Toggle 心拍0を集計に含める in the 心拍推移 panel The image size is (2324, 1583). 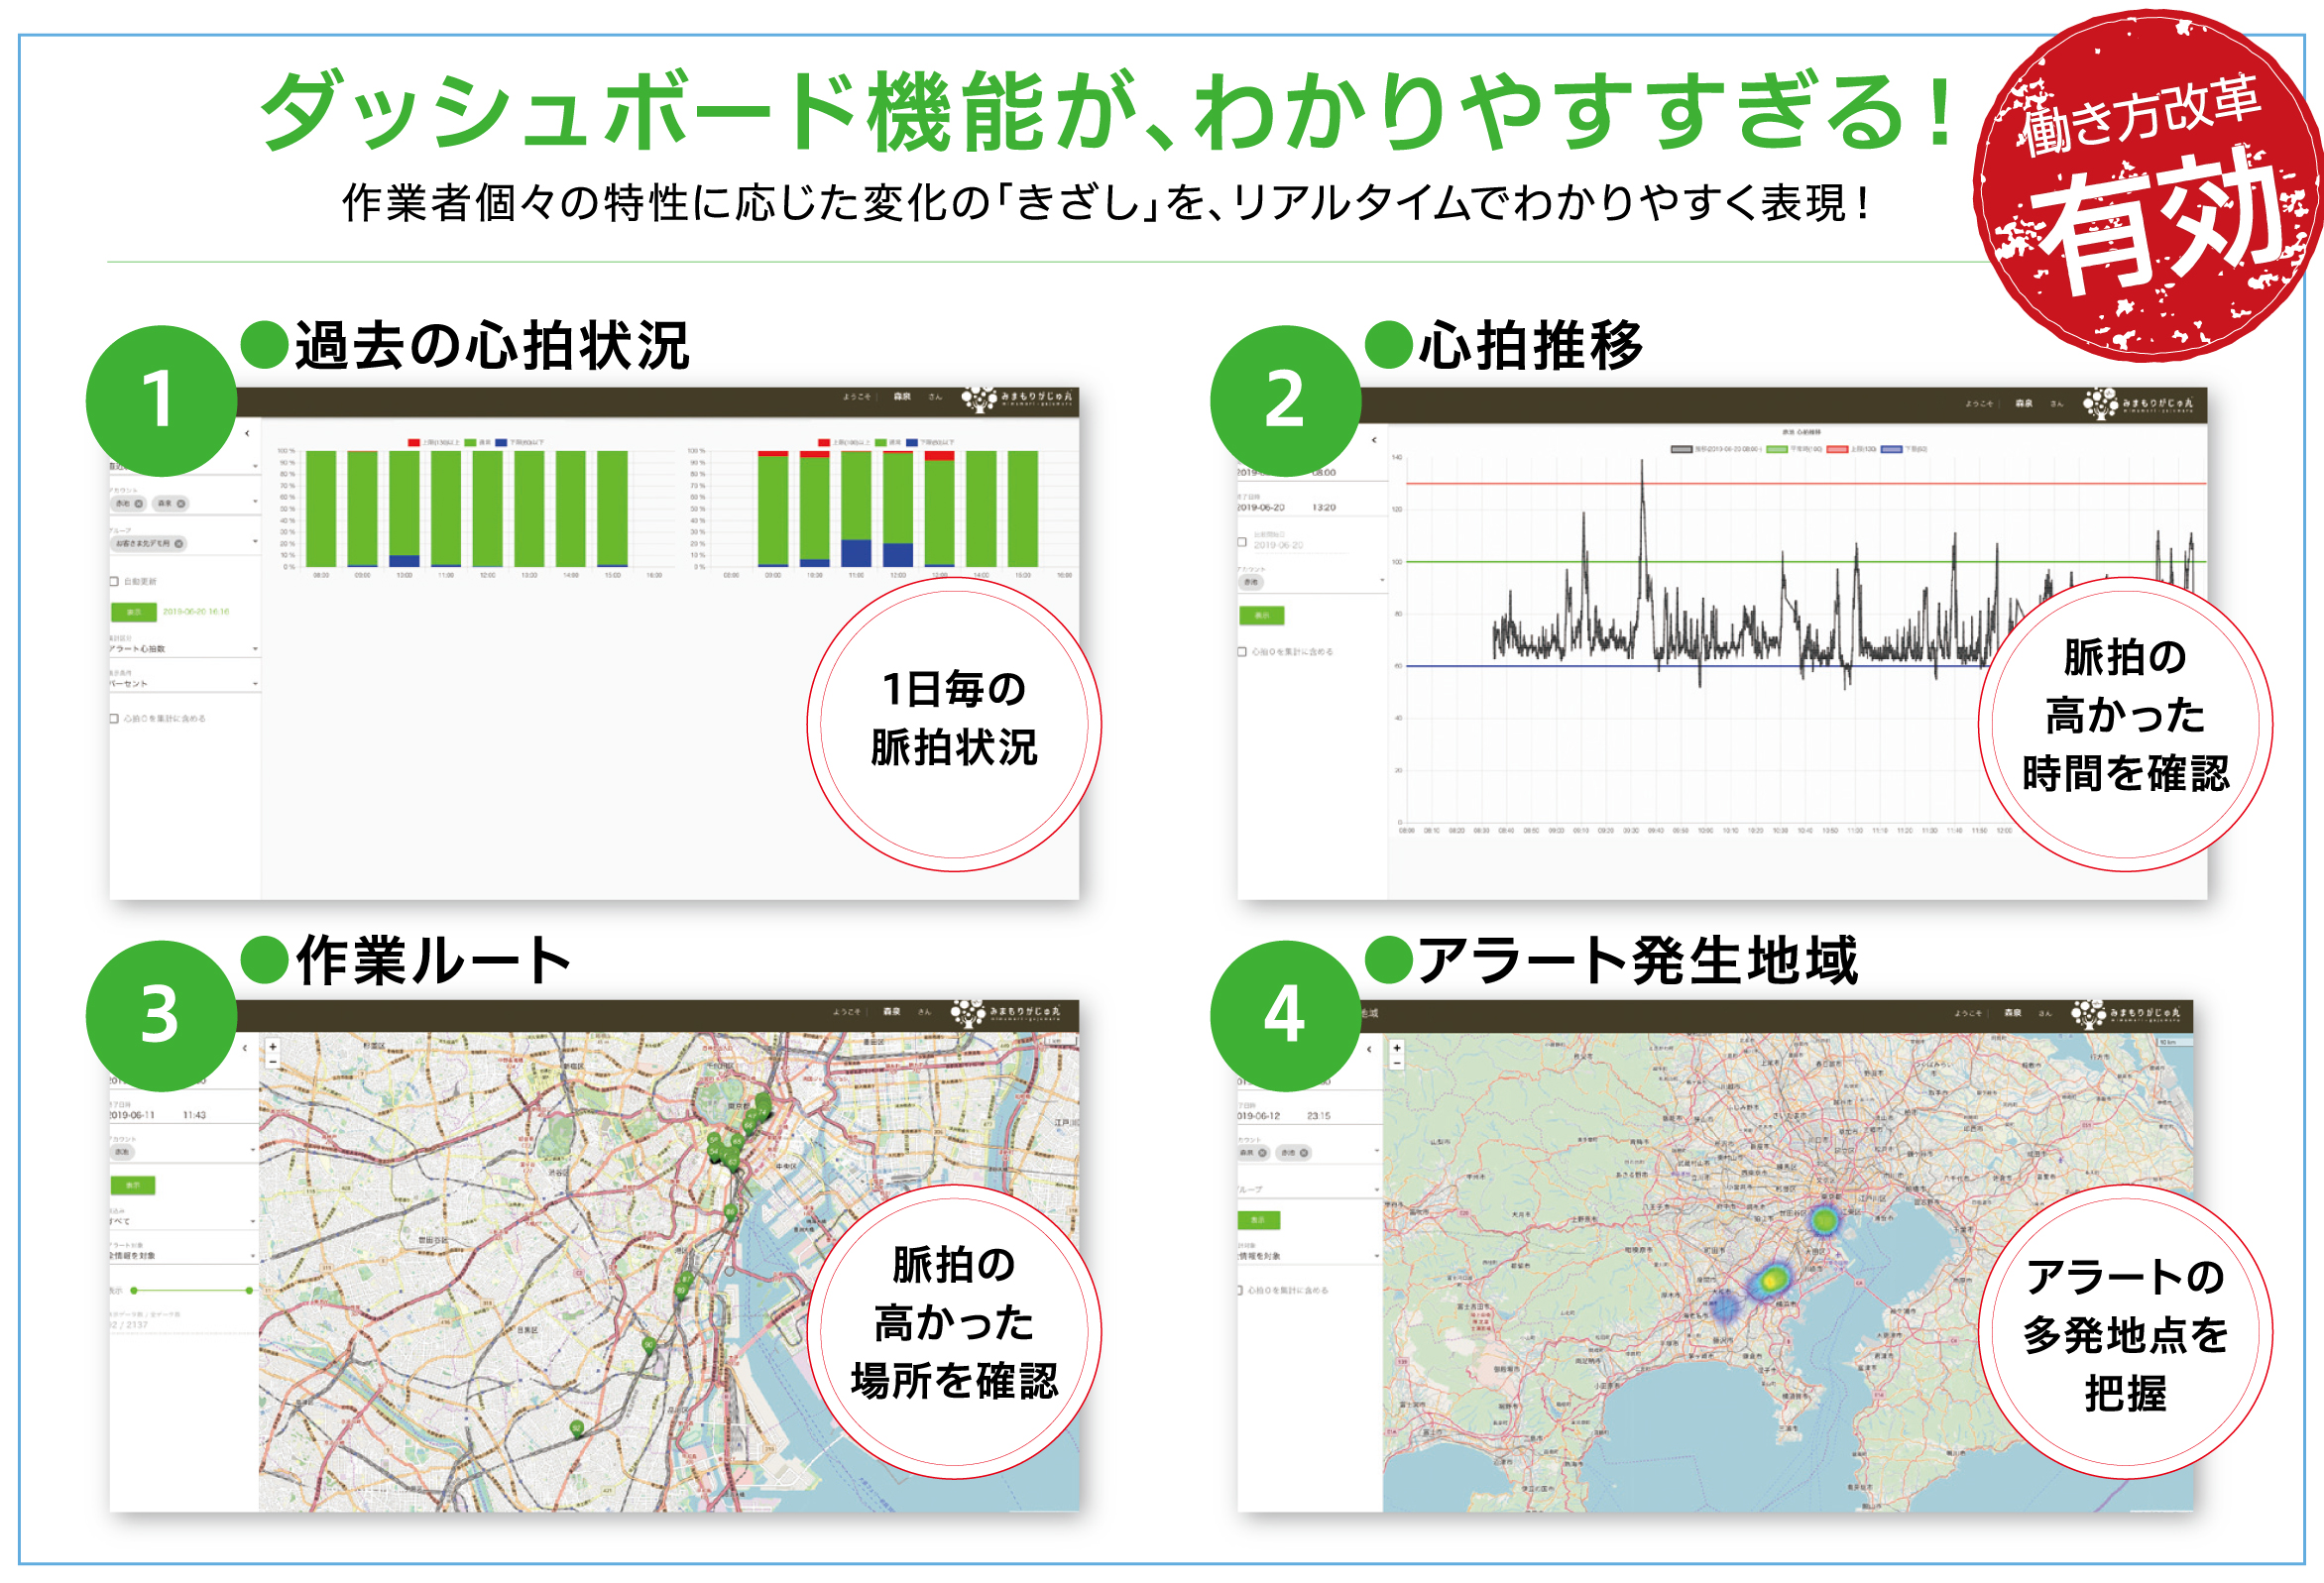pos(1242,652)
